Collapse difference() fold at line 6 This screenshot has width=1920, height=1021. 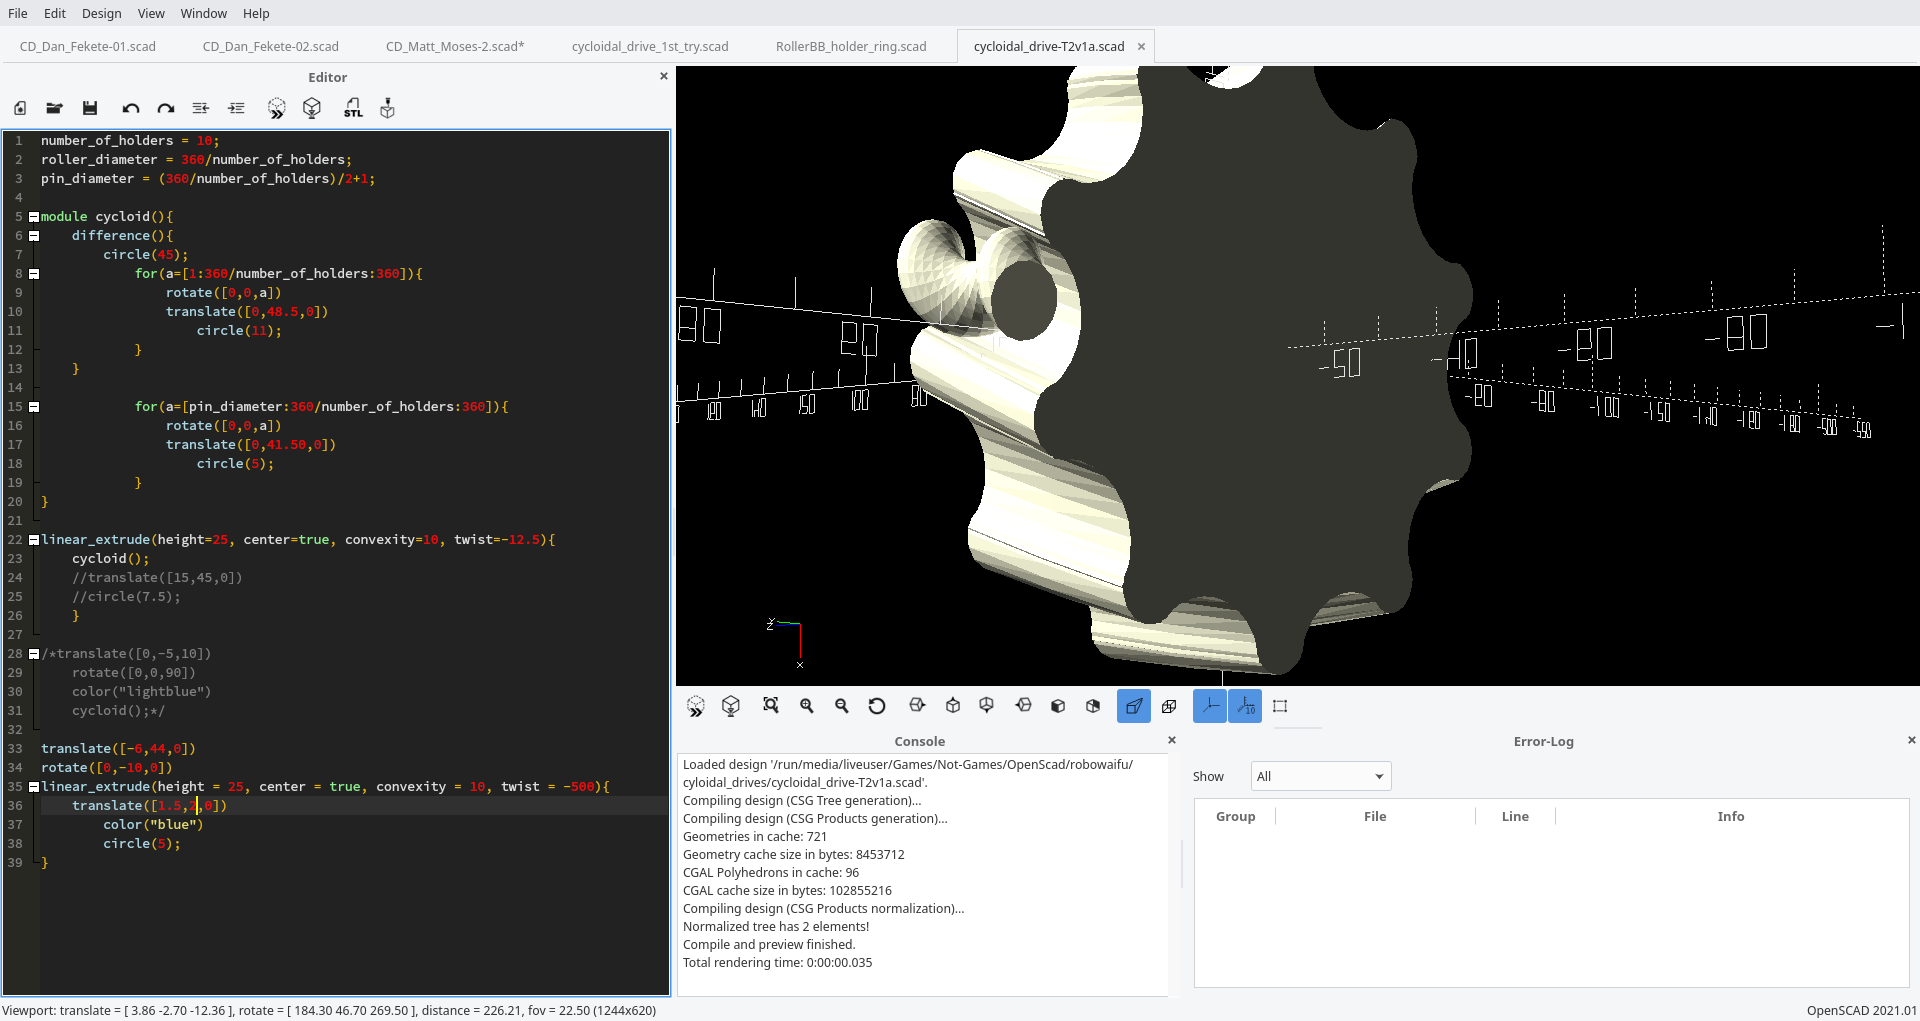(34, 236)
